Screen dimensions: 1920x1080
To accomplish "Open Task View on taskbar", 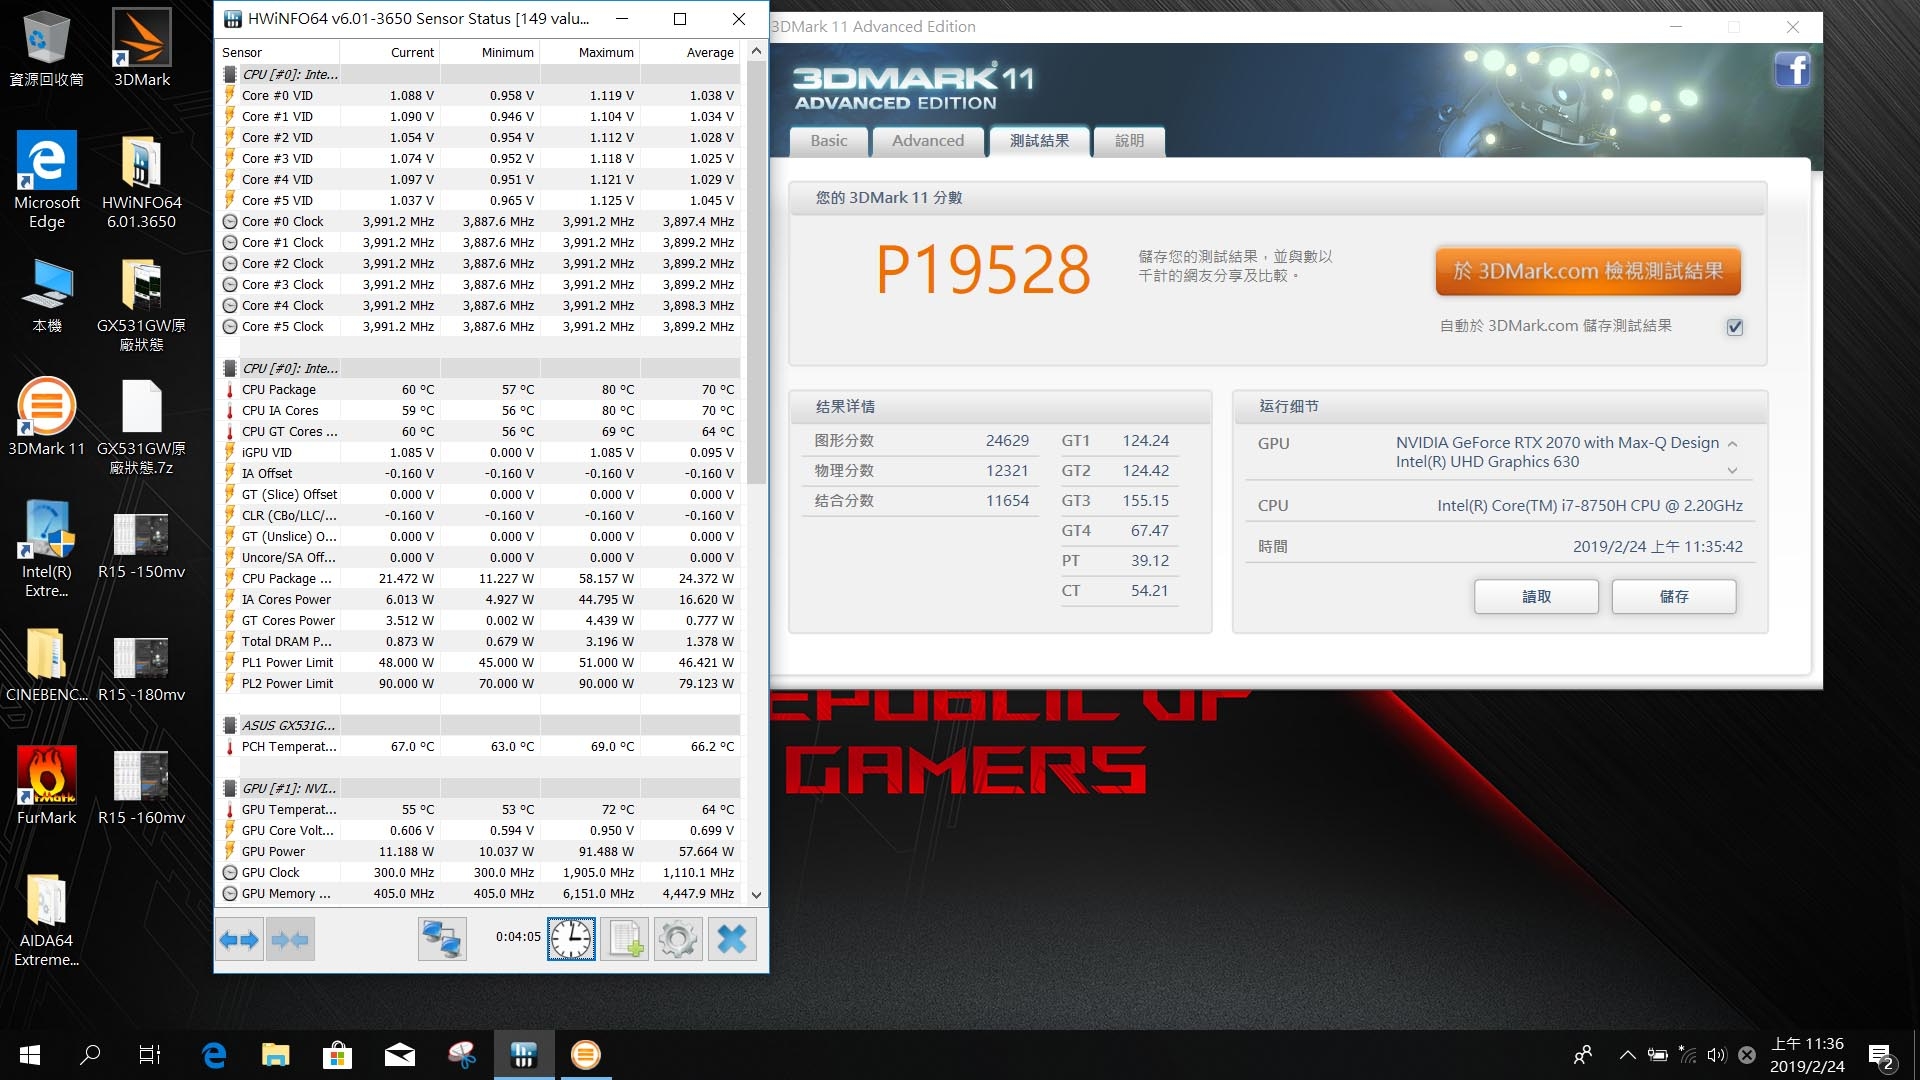I will (150, 1055).
